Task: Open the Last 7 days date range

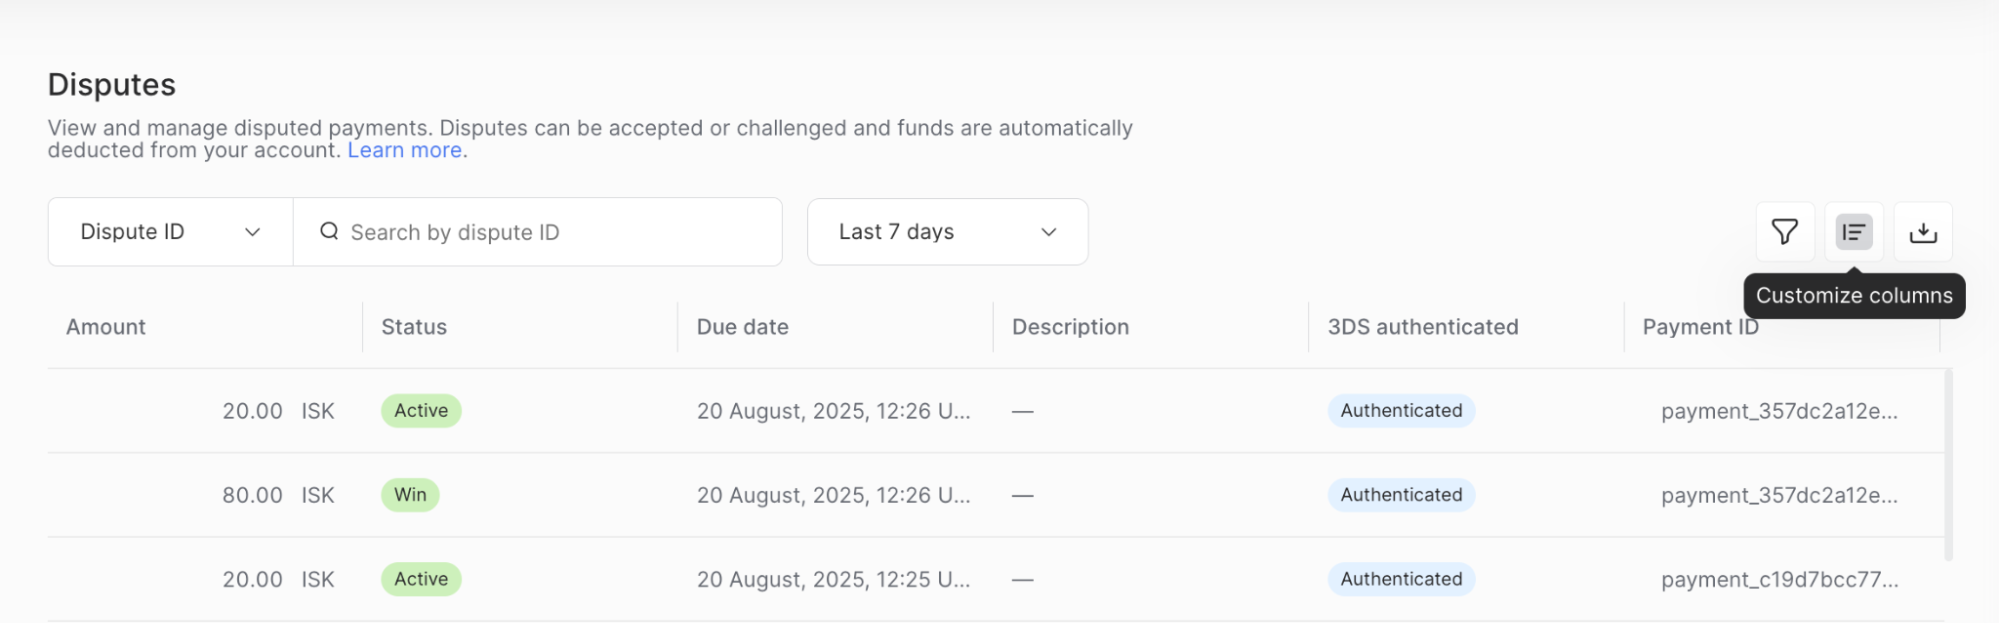Action: click(947, 232)
